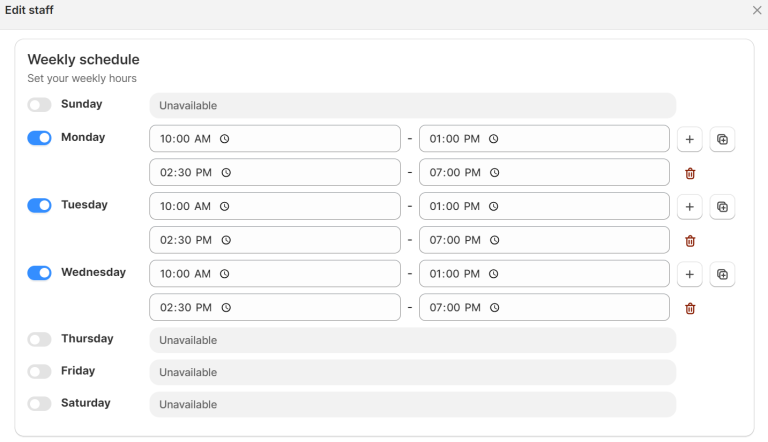Turn off Tuesday availability switch

click(x=39, y=206)
